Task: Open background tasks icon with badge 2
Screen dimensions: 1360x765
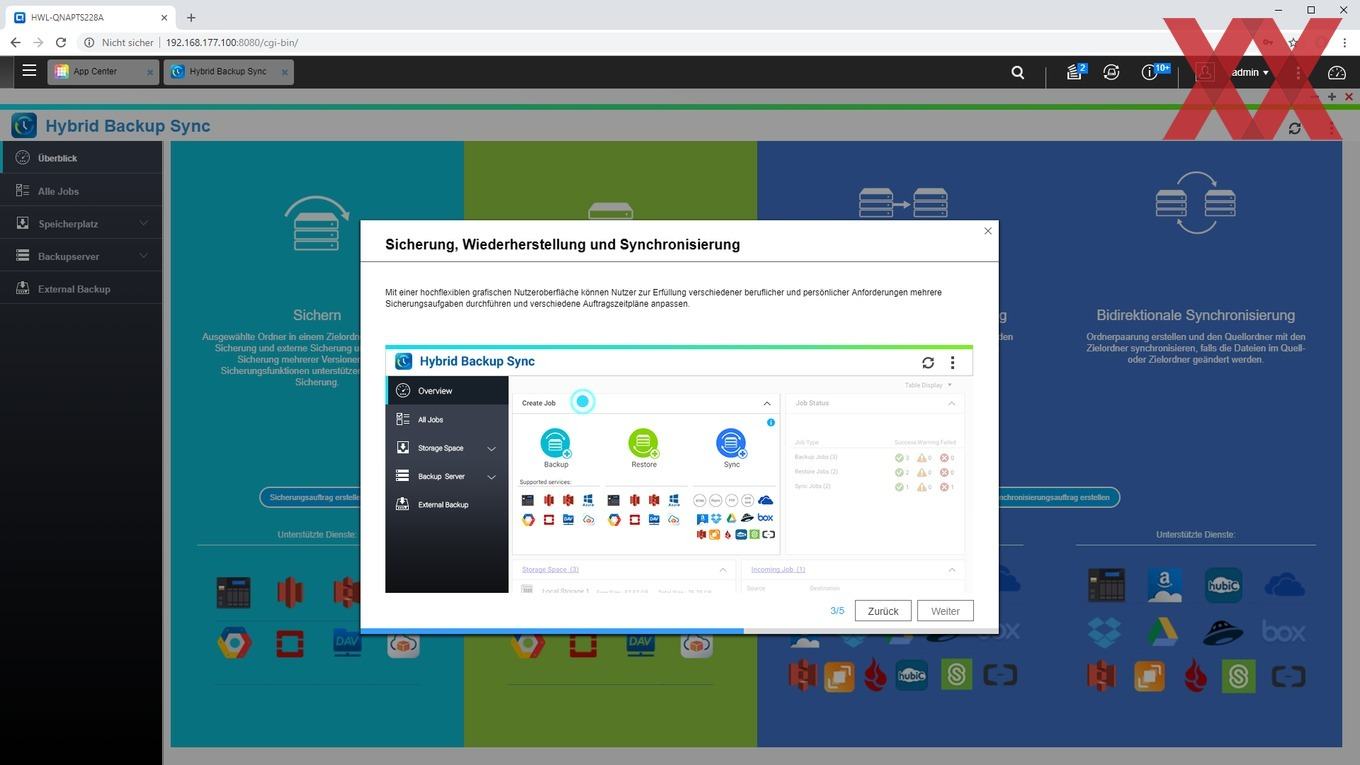Action: pos(1075,72)
